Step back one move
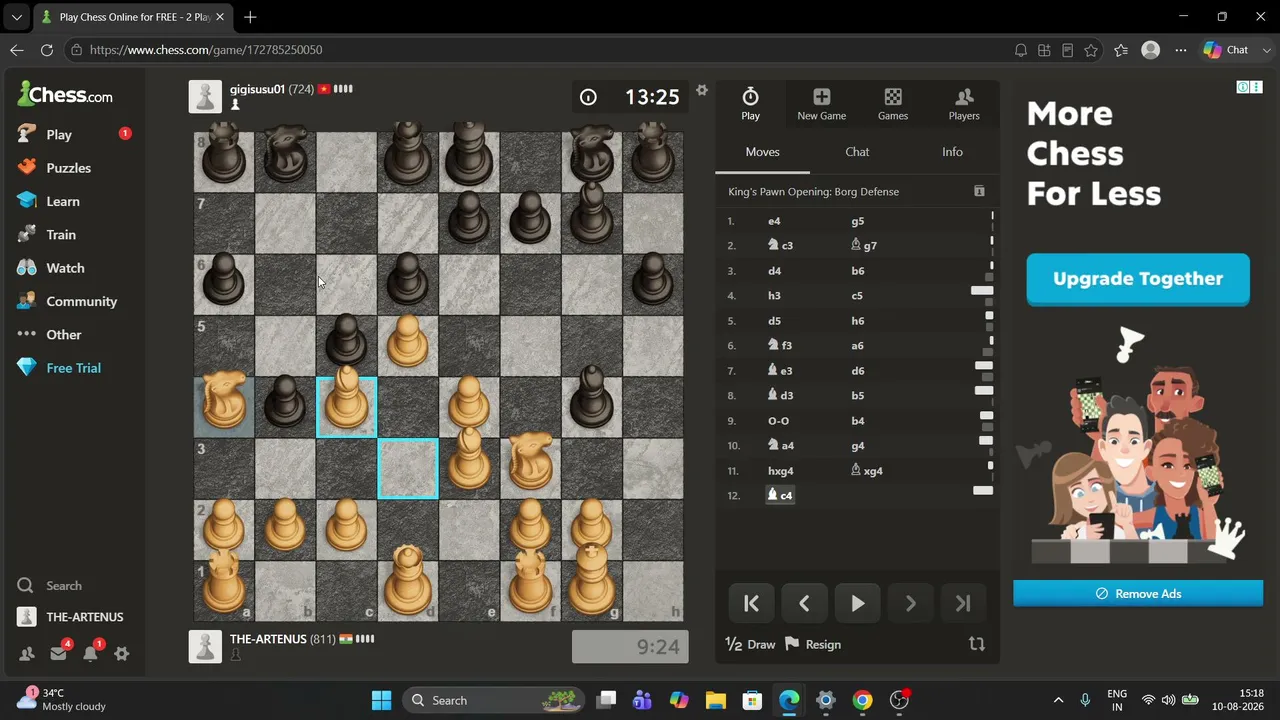This screenshot has height=720, width=1280. tap(805, 604)
